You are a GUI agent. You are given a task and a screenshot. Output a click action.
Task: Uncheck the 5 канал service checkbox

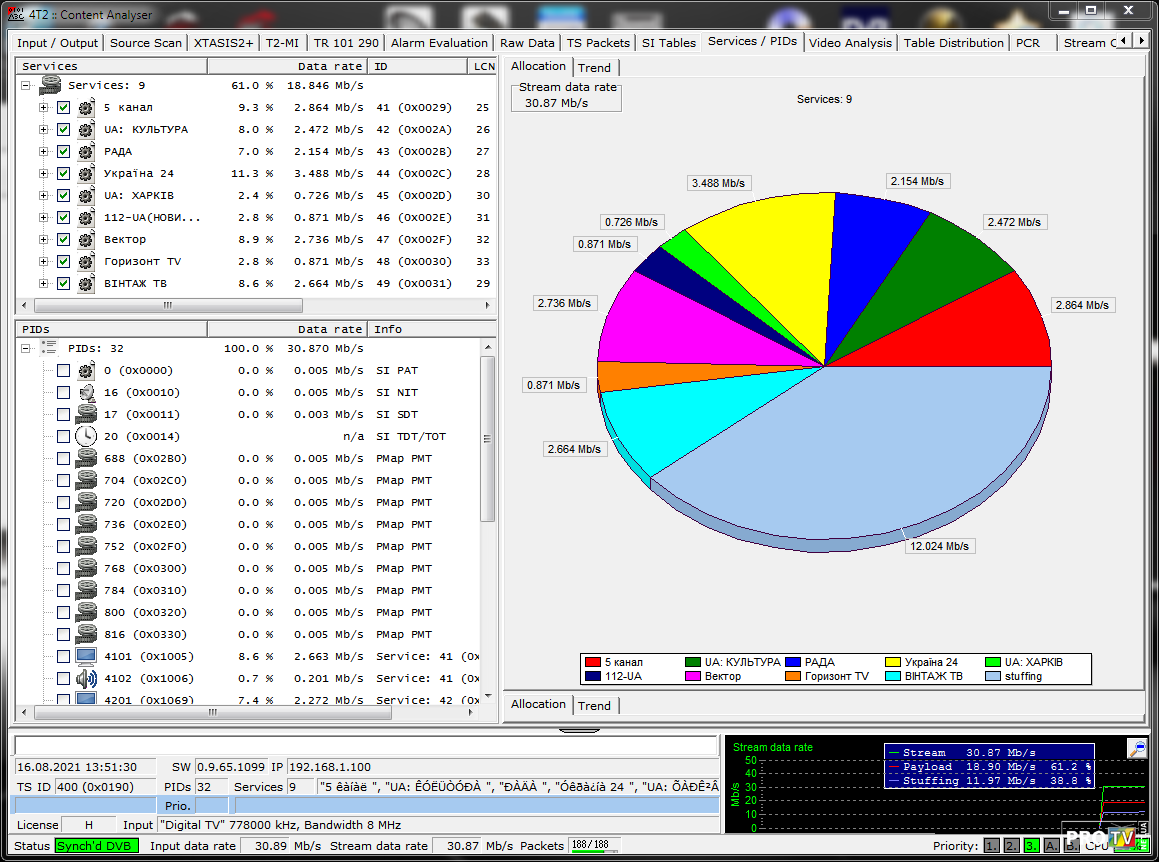[64, 107]
